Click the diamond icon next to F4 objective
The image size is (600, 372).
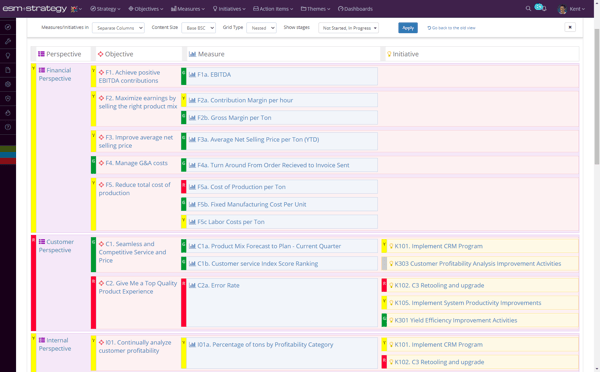(101, 163)
